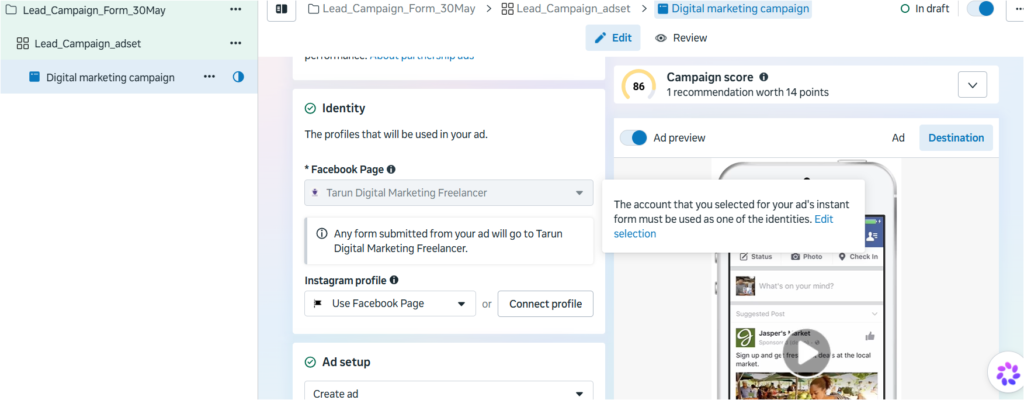Click the Connect profile button

tap(545, 304)
